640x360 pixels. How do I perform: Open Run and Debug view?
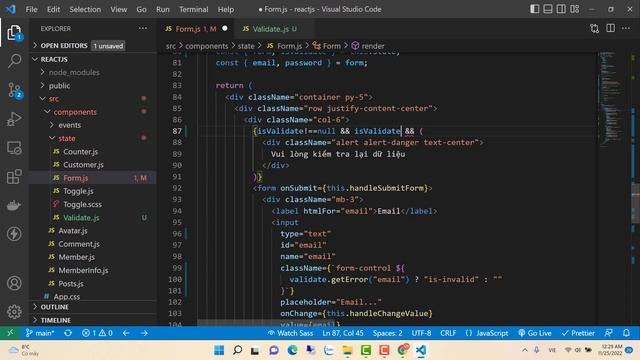point(14,119)
